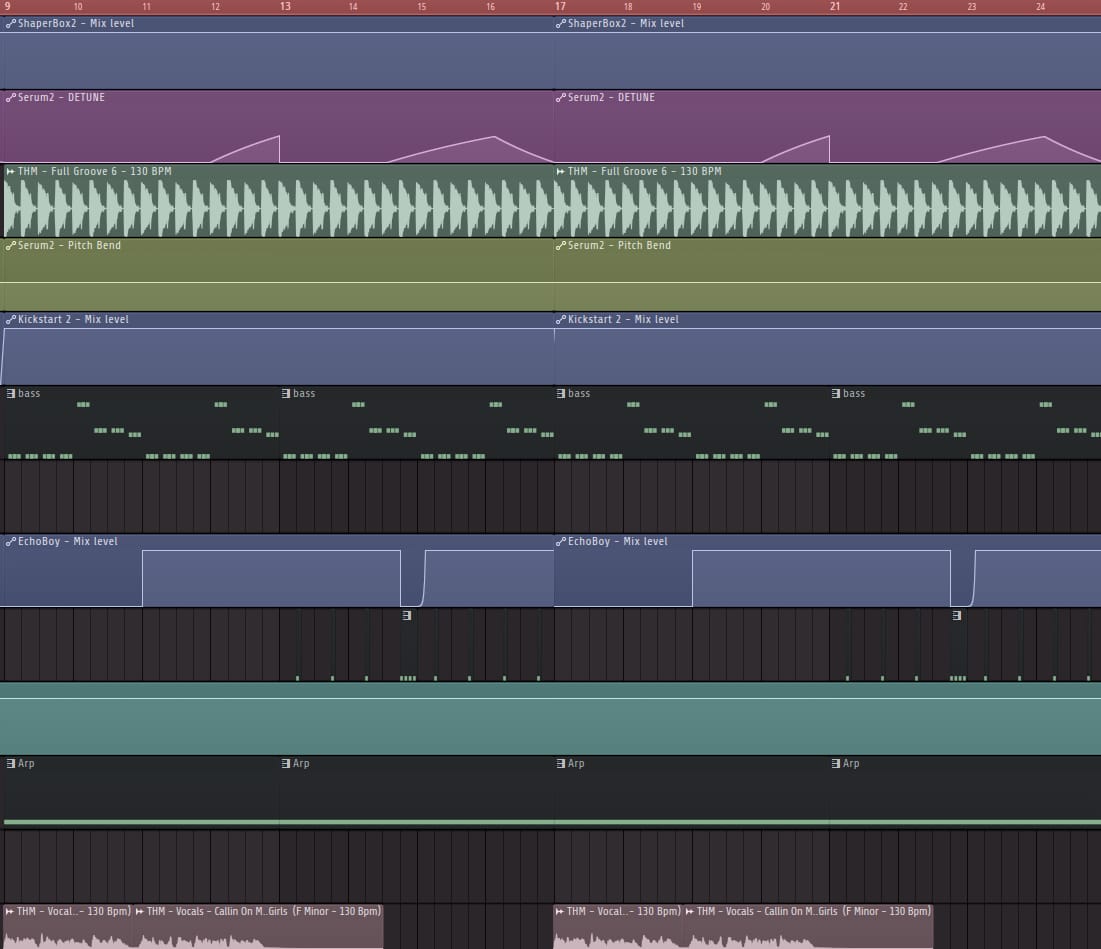Viewport: 1101px width, 949px height.
Task: Select the THM Vocal.. 130 Bpm clip at bar 17
Action: pyautogui.click(x=618, y=927)
